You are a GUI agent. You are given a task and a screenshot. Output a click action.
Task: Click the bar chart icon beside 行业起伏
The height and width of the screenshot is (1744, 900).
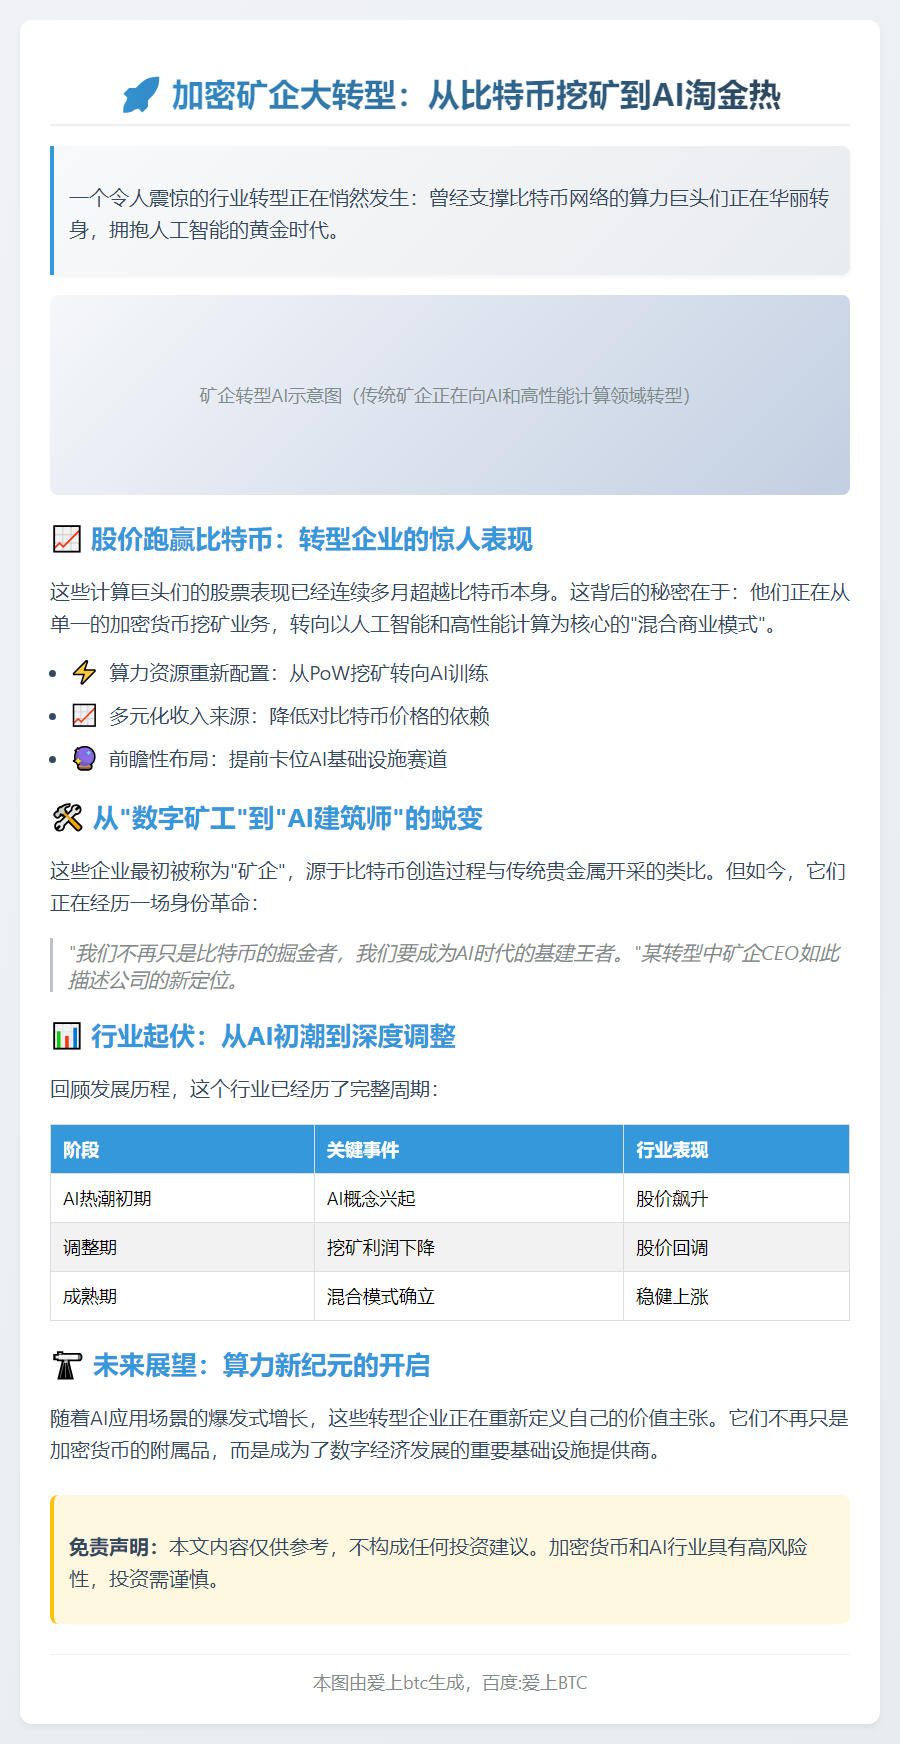coord(66,1036)
